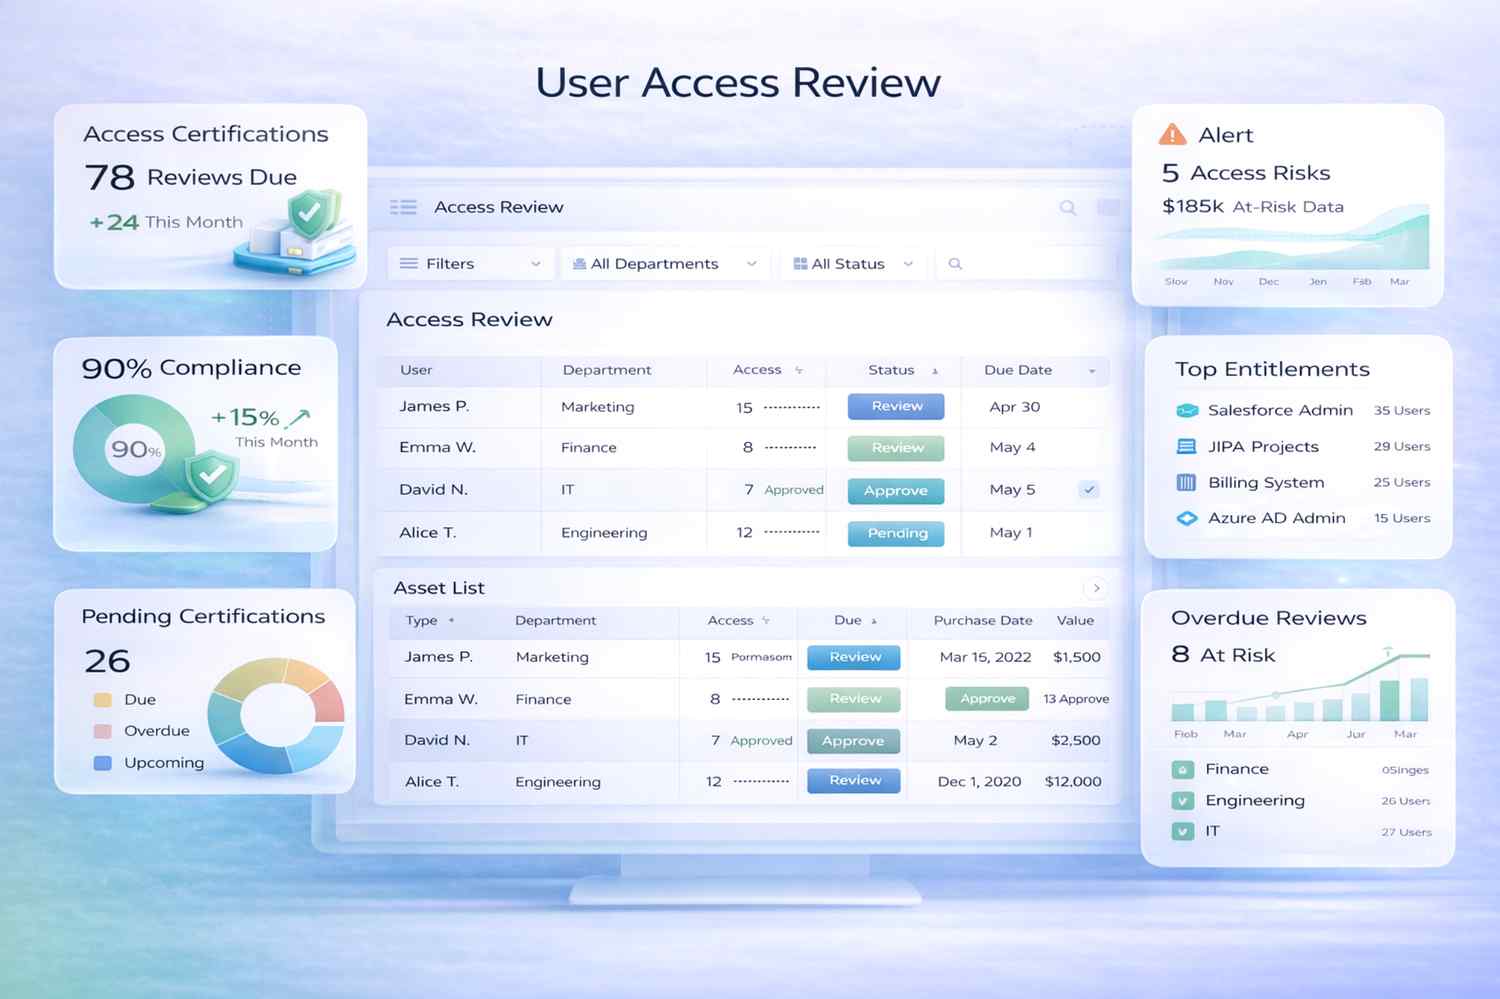
Task: Select the Salesforce Admin icon in Top Entitlements
Action: click(x=1186, y=410)
